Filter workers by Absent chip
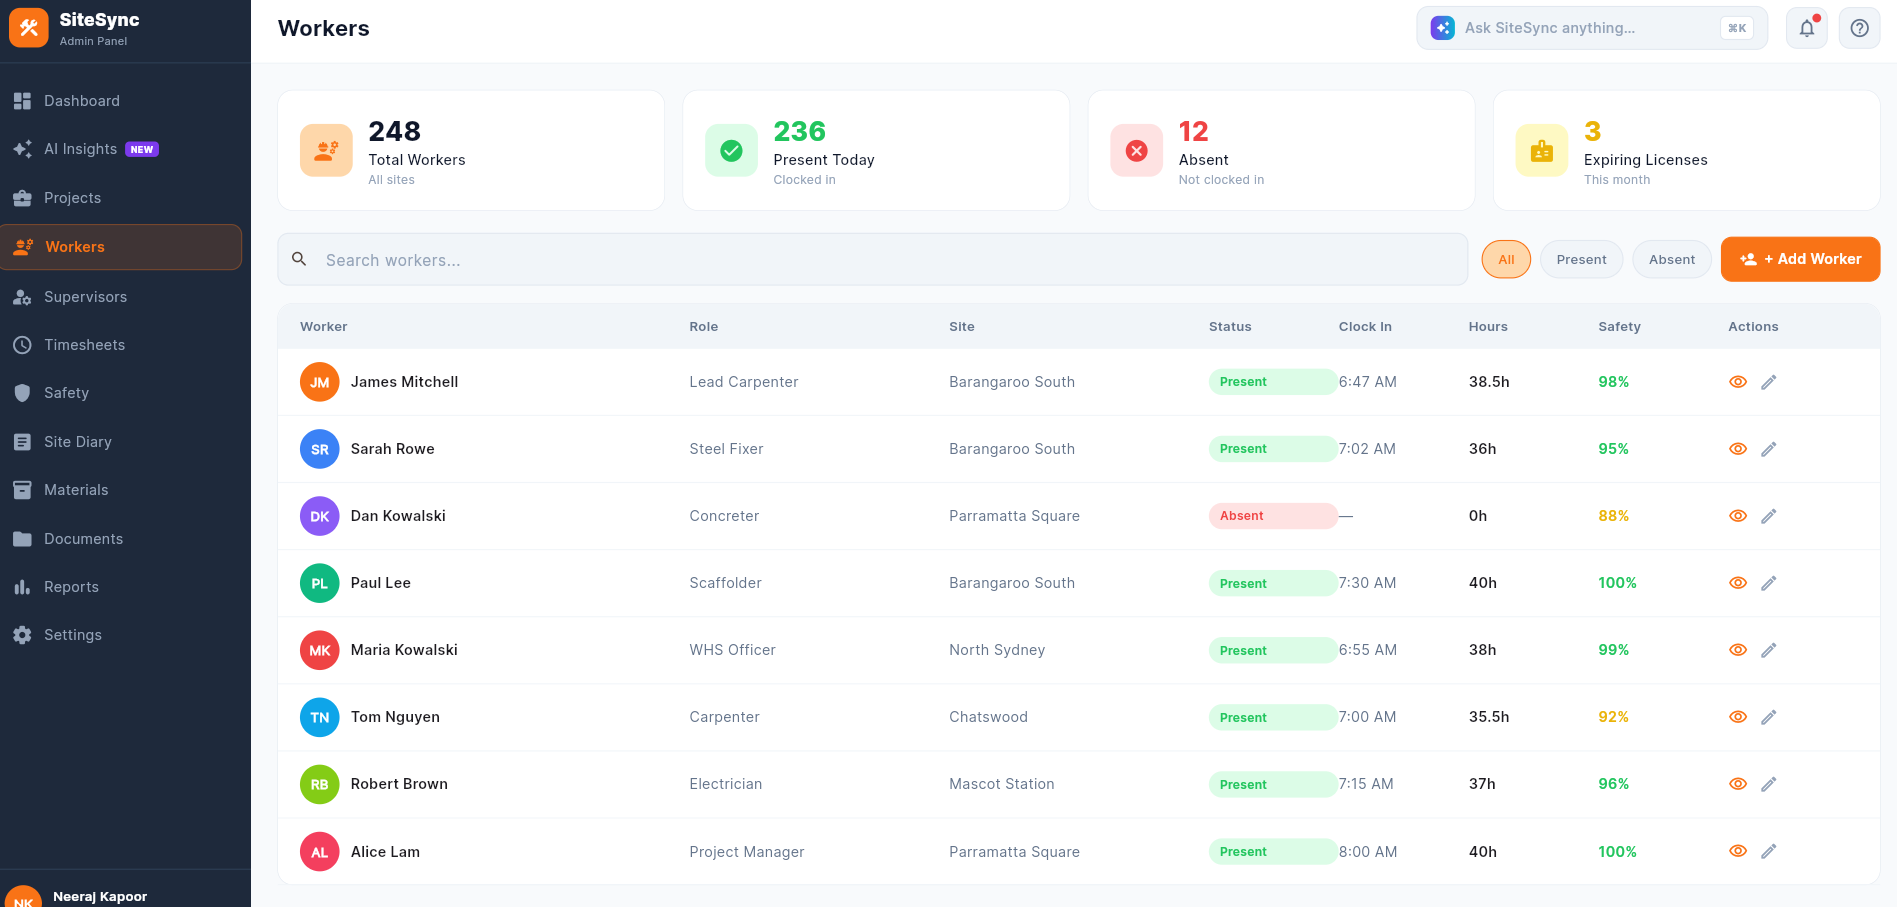The height and width of the screenshot is (907, 1897). (1672, 259)
